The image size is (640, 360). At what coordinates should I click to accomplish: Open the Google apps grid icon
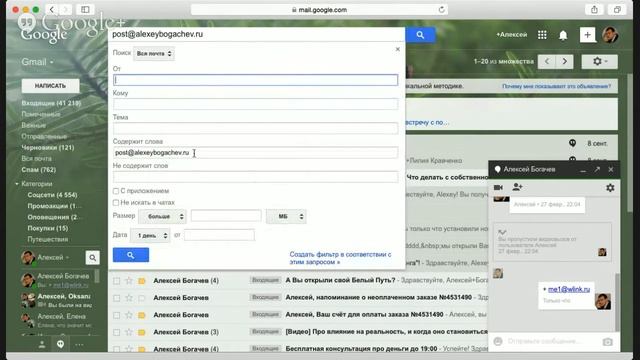pyautogui.click(x=542, y=35)
